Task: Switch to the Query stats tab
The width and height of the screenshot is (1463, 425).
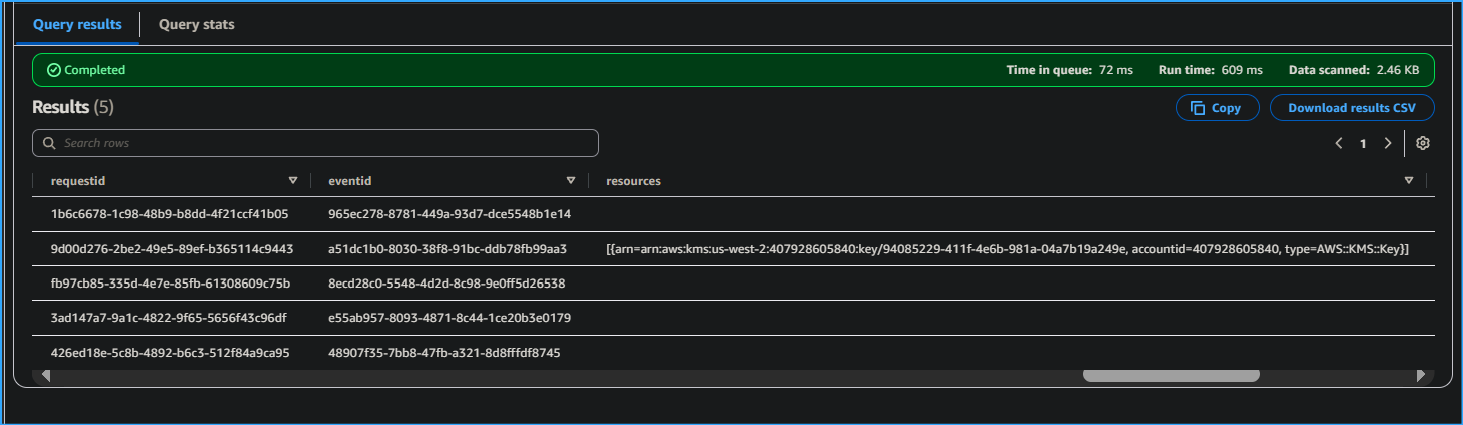Action: point(196,24)
